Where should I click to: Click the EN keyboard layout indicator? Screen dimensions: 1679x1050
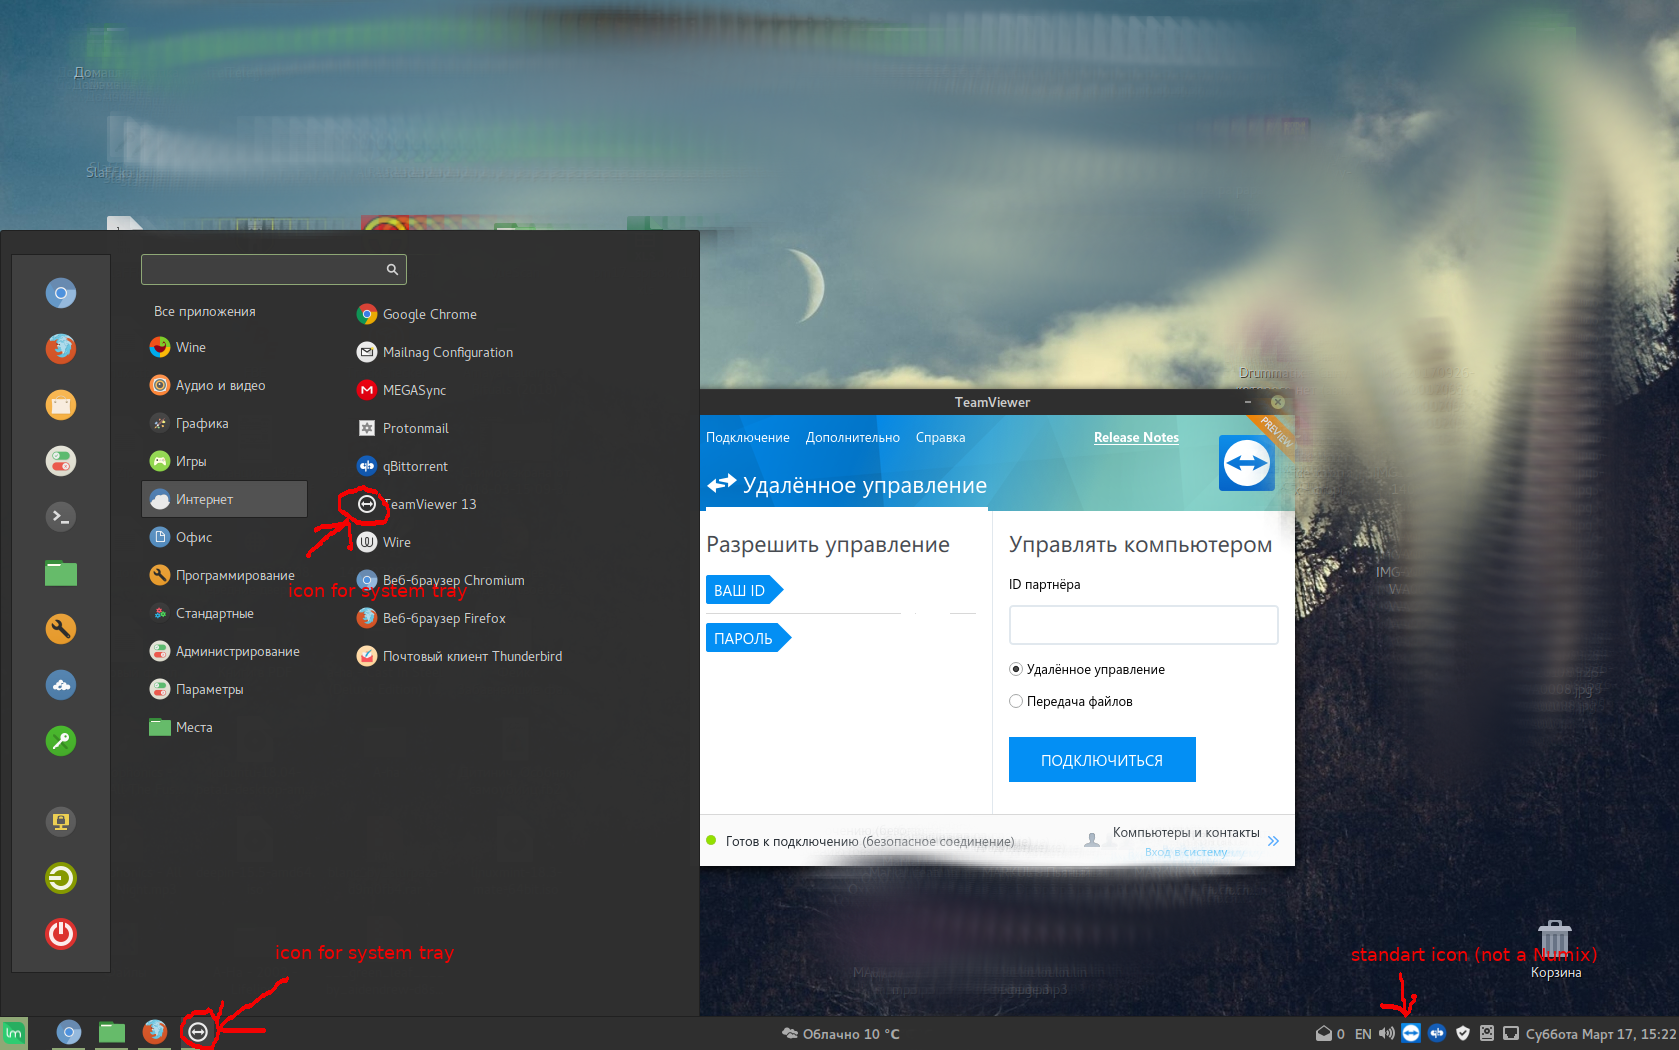(x=1363, y=1034)
